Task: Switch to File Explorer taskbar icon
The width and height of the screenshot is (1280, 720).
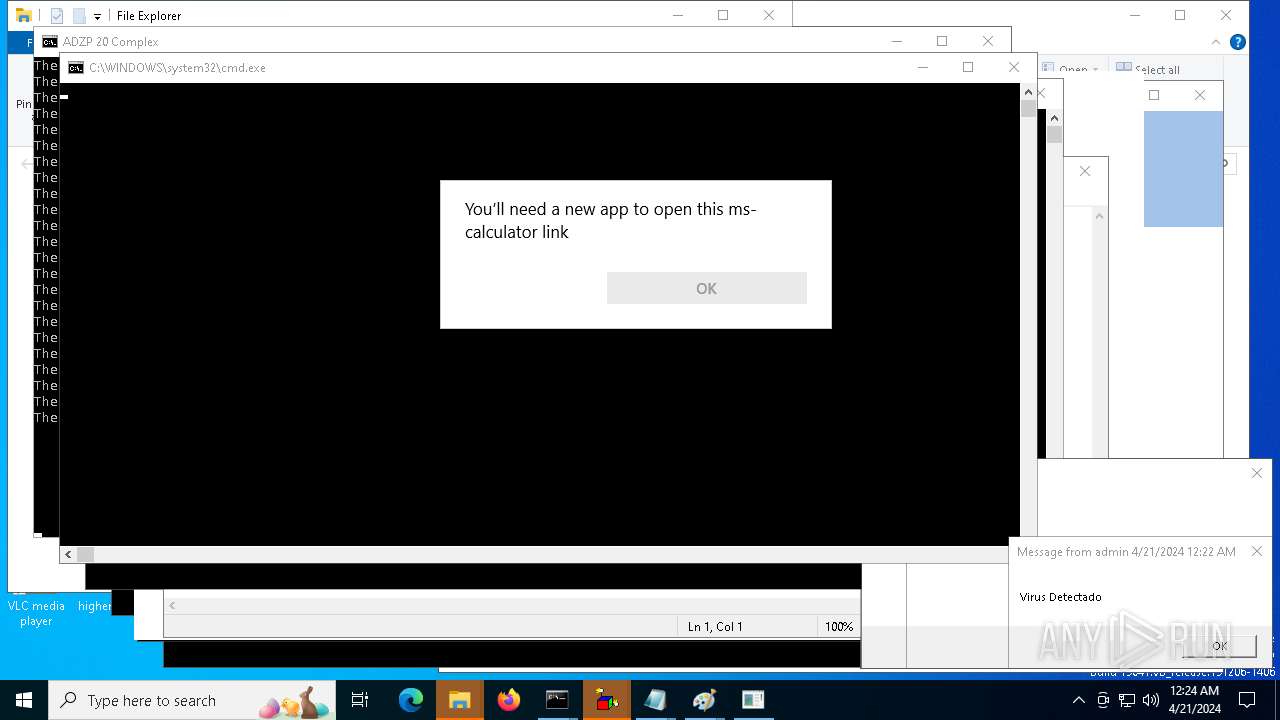Action: tap(459, 700)
